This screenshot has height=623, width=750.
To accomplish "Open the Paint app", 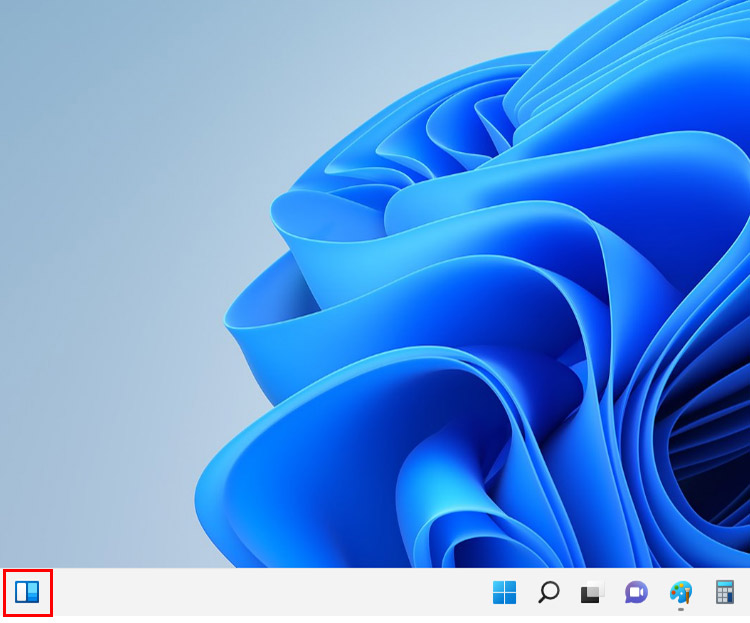I will pyautogui.click(x=681, y=592).
